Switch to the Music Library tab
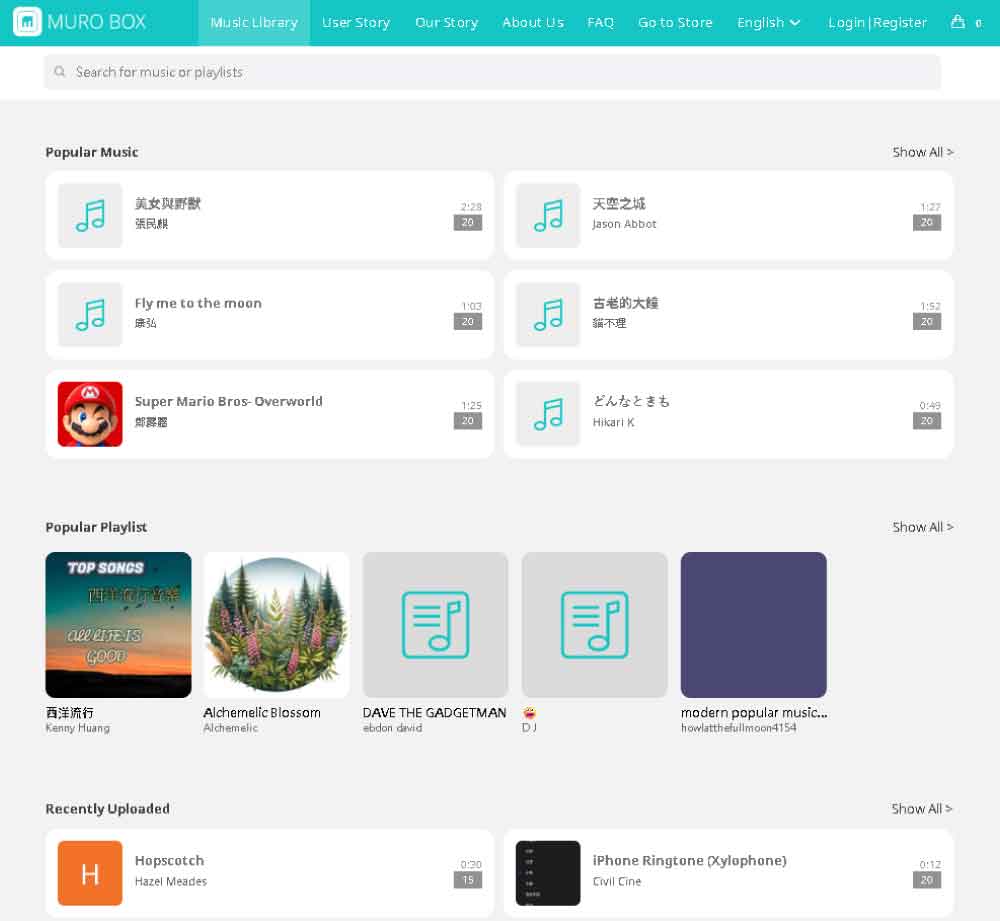 pyautogui.click(x=254, y=22)
